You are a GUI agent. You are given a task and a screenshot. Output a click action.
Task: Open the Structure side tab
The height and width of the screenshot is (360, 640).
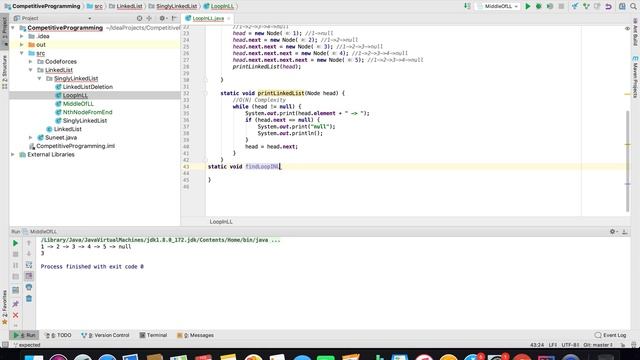tap(4, 72)
